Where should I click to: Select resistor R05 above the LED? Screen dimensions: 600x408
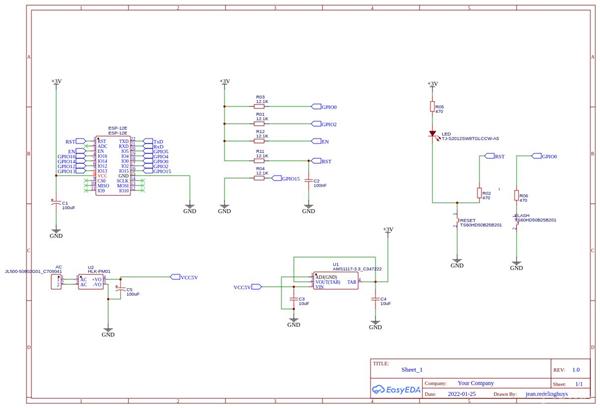coord(432,107)
